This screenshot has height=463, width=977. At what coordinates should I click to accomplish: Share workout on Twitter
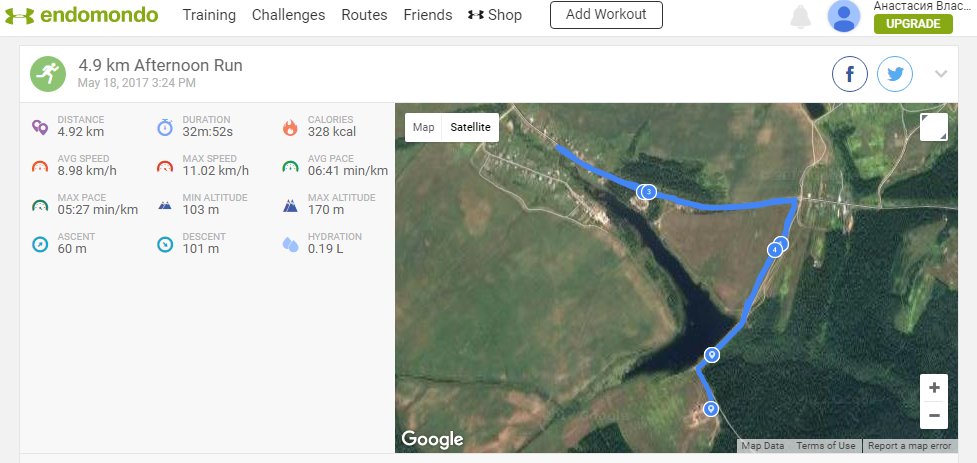click(895, 74)
